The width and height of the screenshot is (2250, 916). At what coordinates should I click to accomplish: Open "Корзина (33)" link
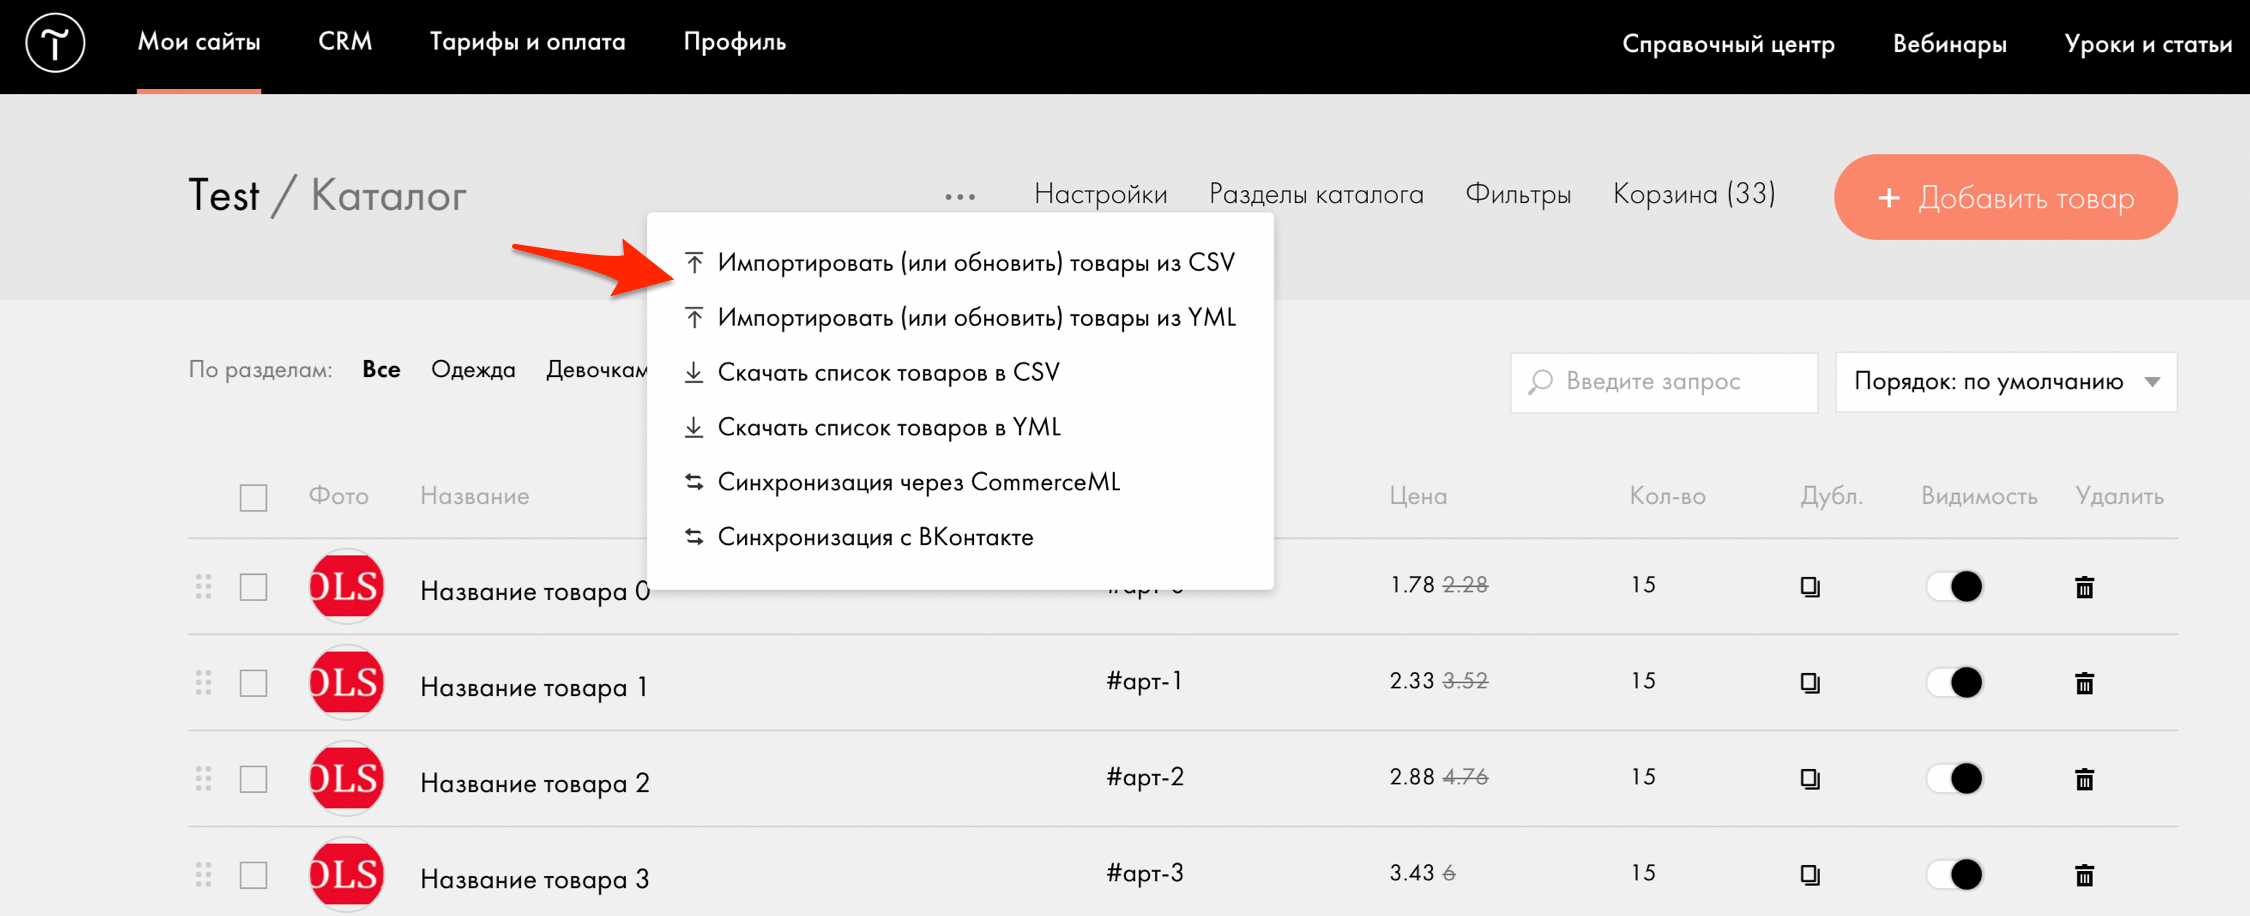point(1693,194)
